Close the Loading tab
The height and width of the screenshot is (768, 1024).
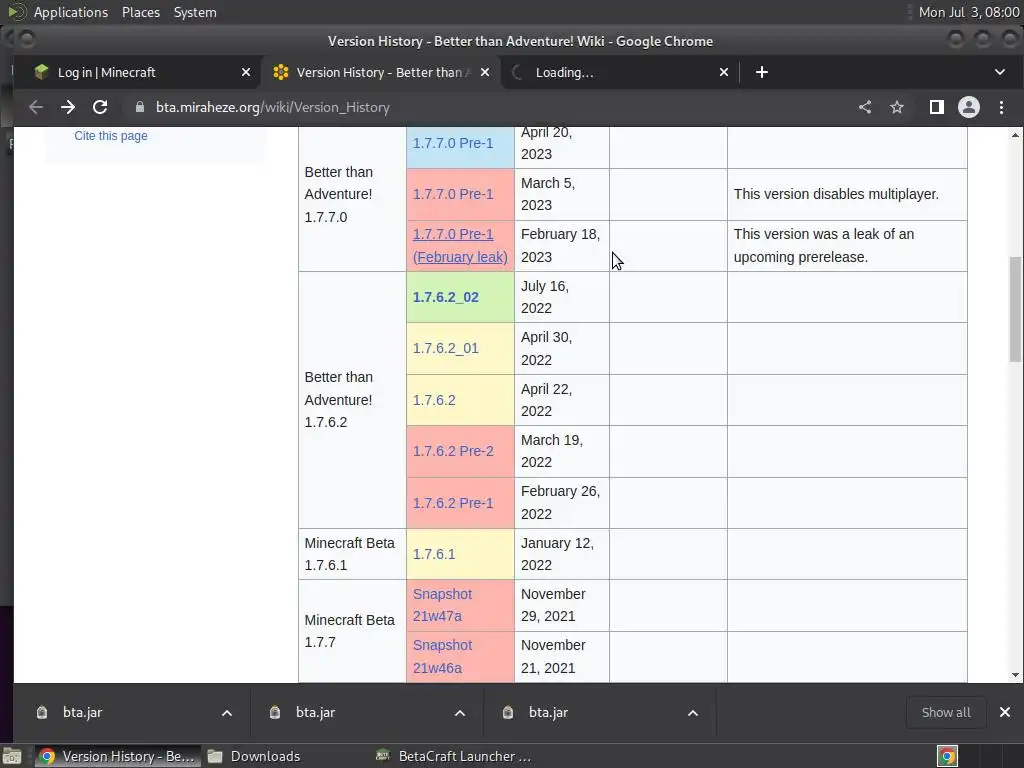click(724, 72)
